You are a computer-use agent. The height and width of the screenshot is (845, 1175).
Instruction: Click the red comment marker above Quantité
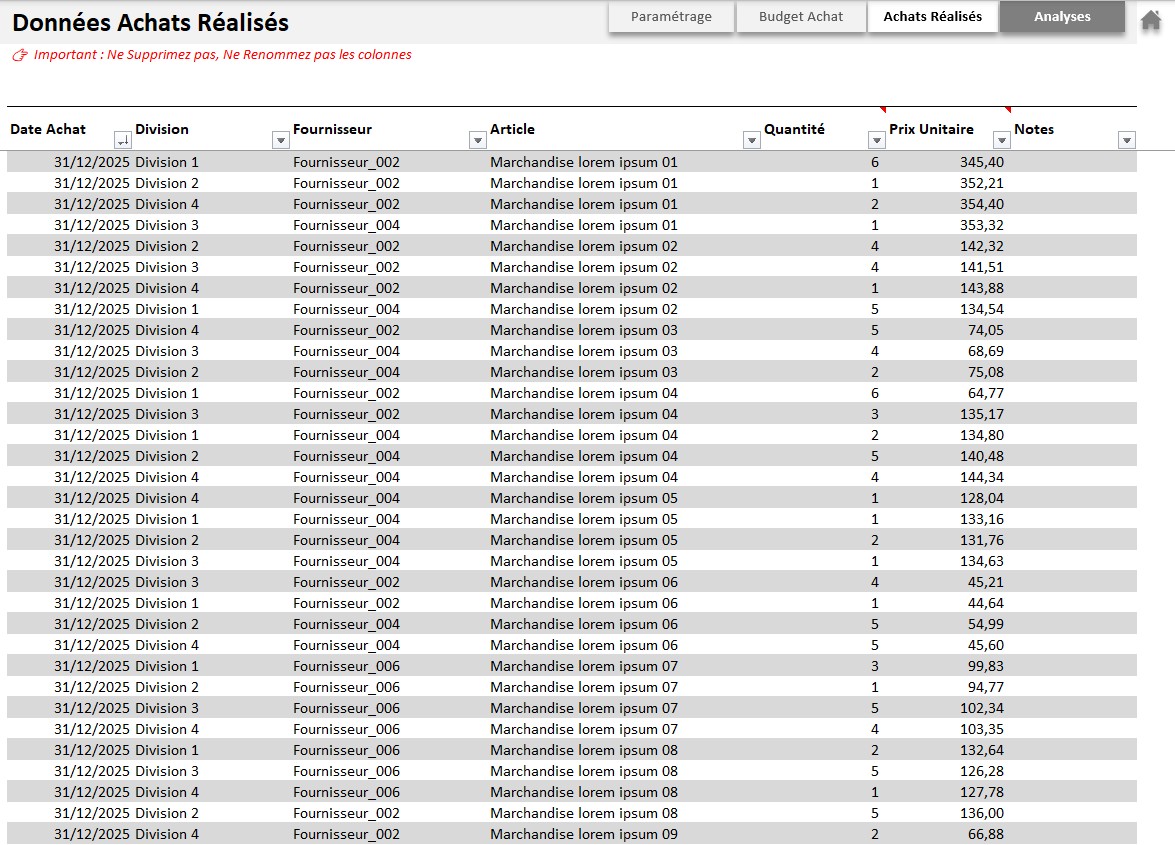(x=883, y=109)
